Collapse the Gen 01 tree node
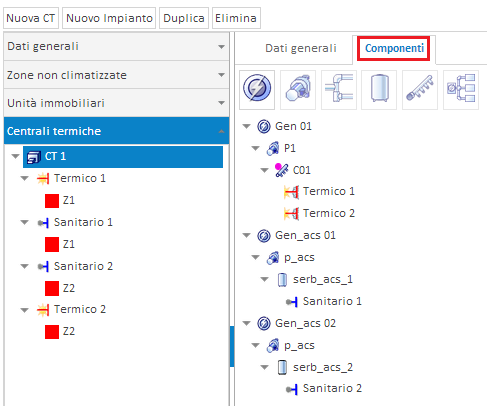The height and width of the screenshot is (407, 487). point(246,126)
